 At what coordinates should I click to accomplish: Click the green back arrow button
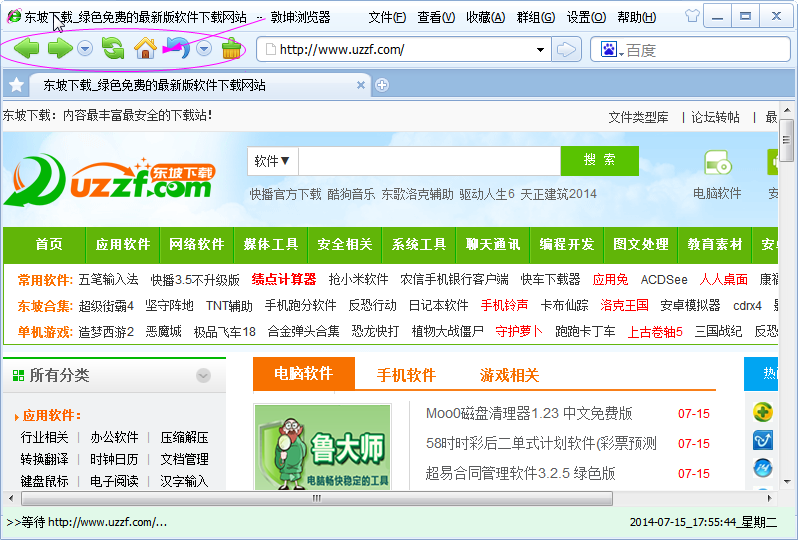[x=26, y=49]
